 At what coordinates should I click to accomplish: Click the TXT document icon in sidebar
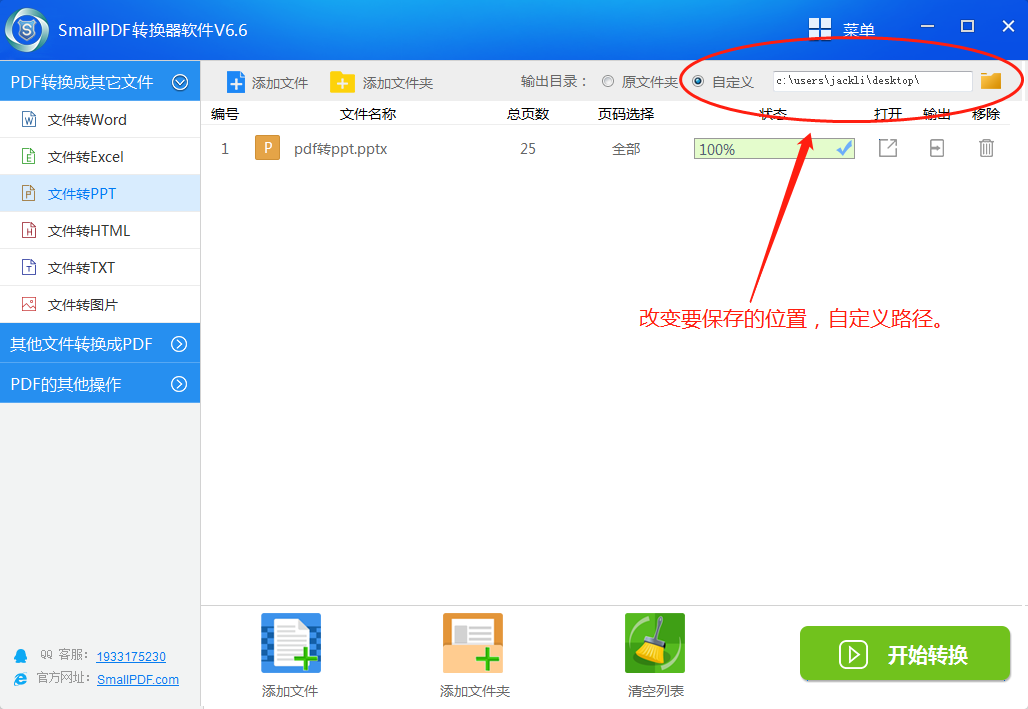pos(29,267)
